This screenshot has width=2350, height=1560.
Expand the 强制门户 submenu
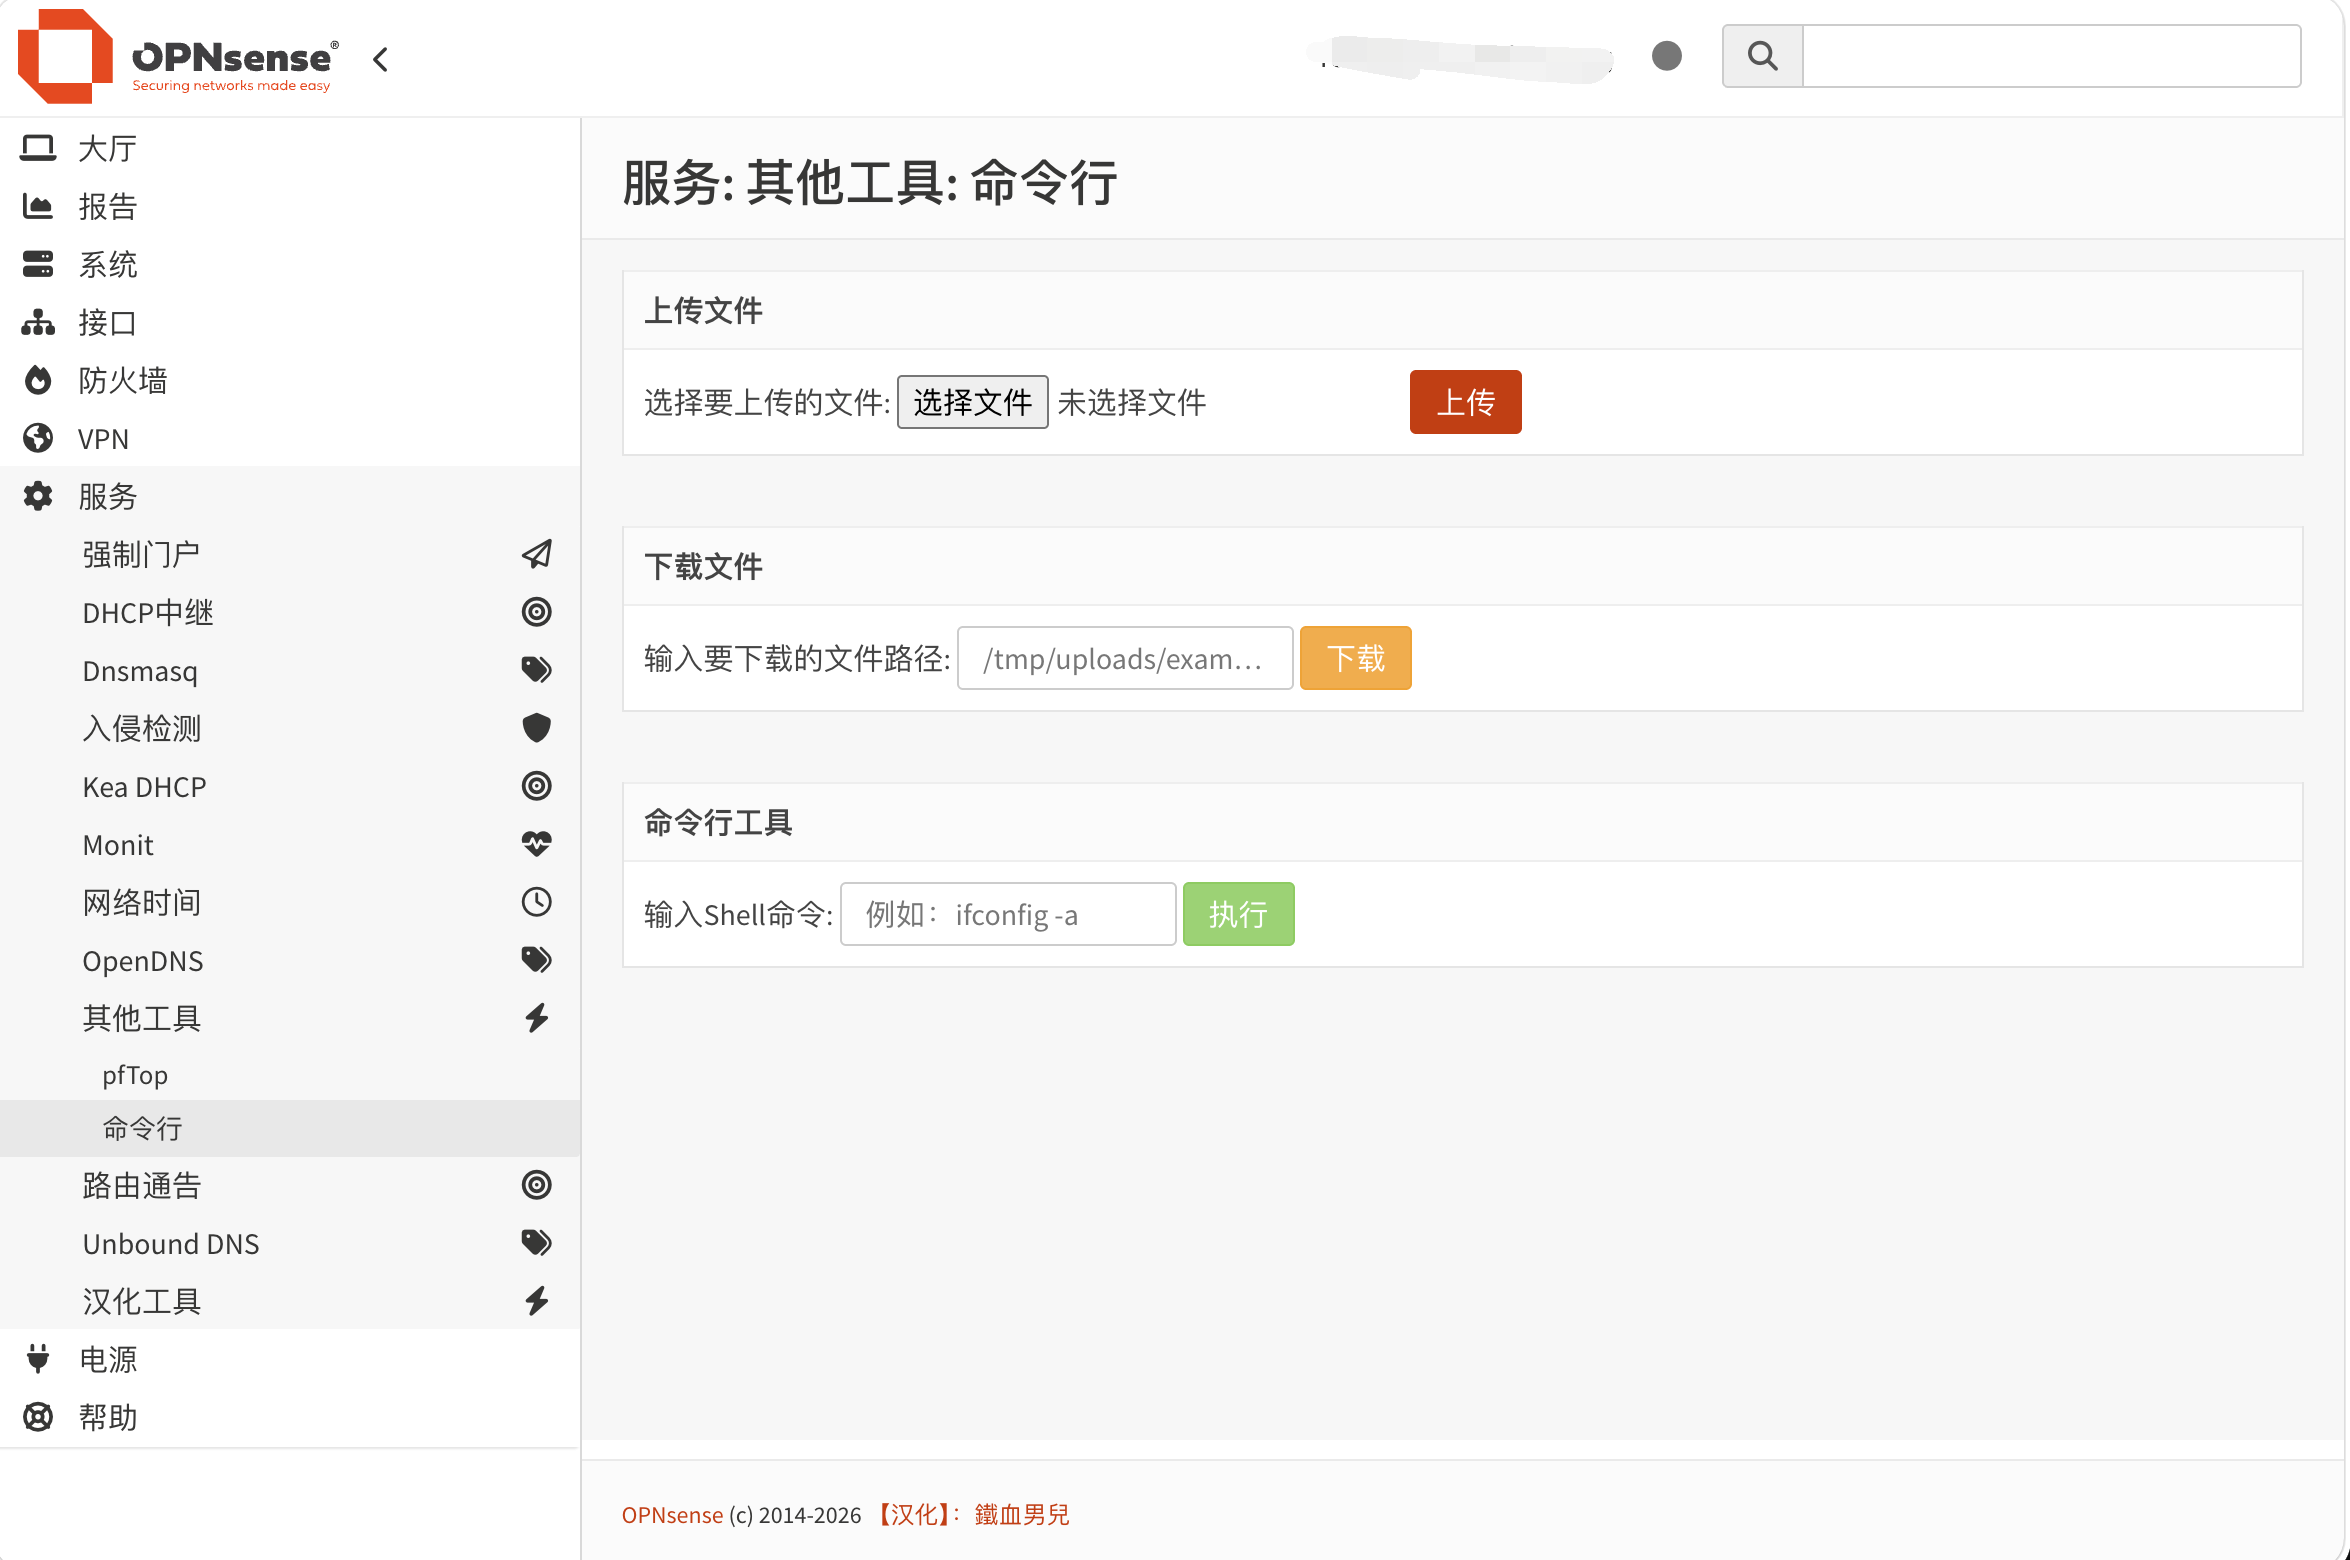290,554
